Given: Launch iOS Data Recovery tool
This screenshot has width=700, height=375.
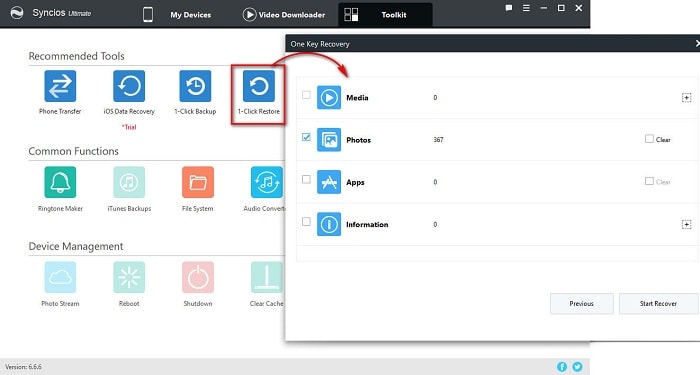Looking at the screenshot, I should click(x=129, y=86).
